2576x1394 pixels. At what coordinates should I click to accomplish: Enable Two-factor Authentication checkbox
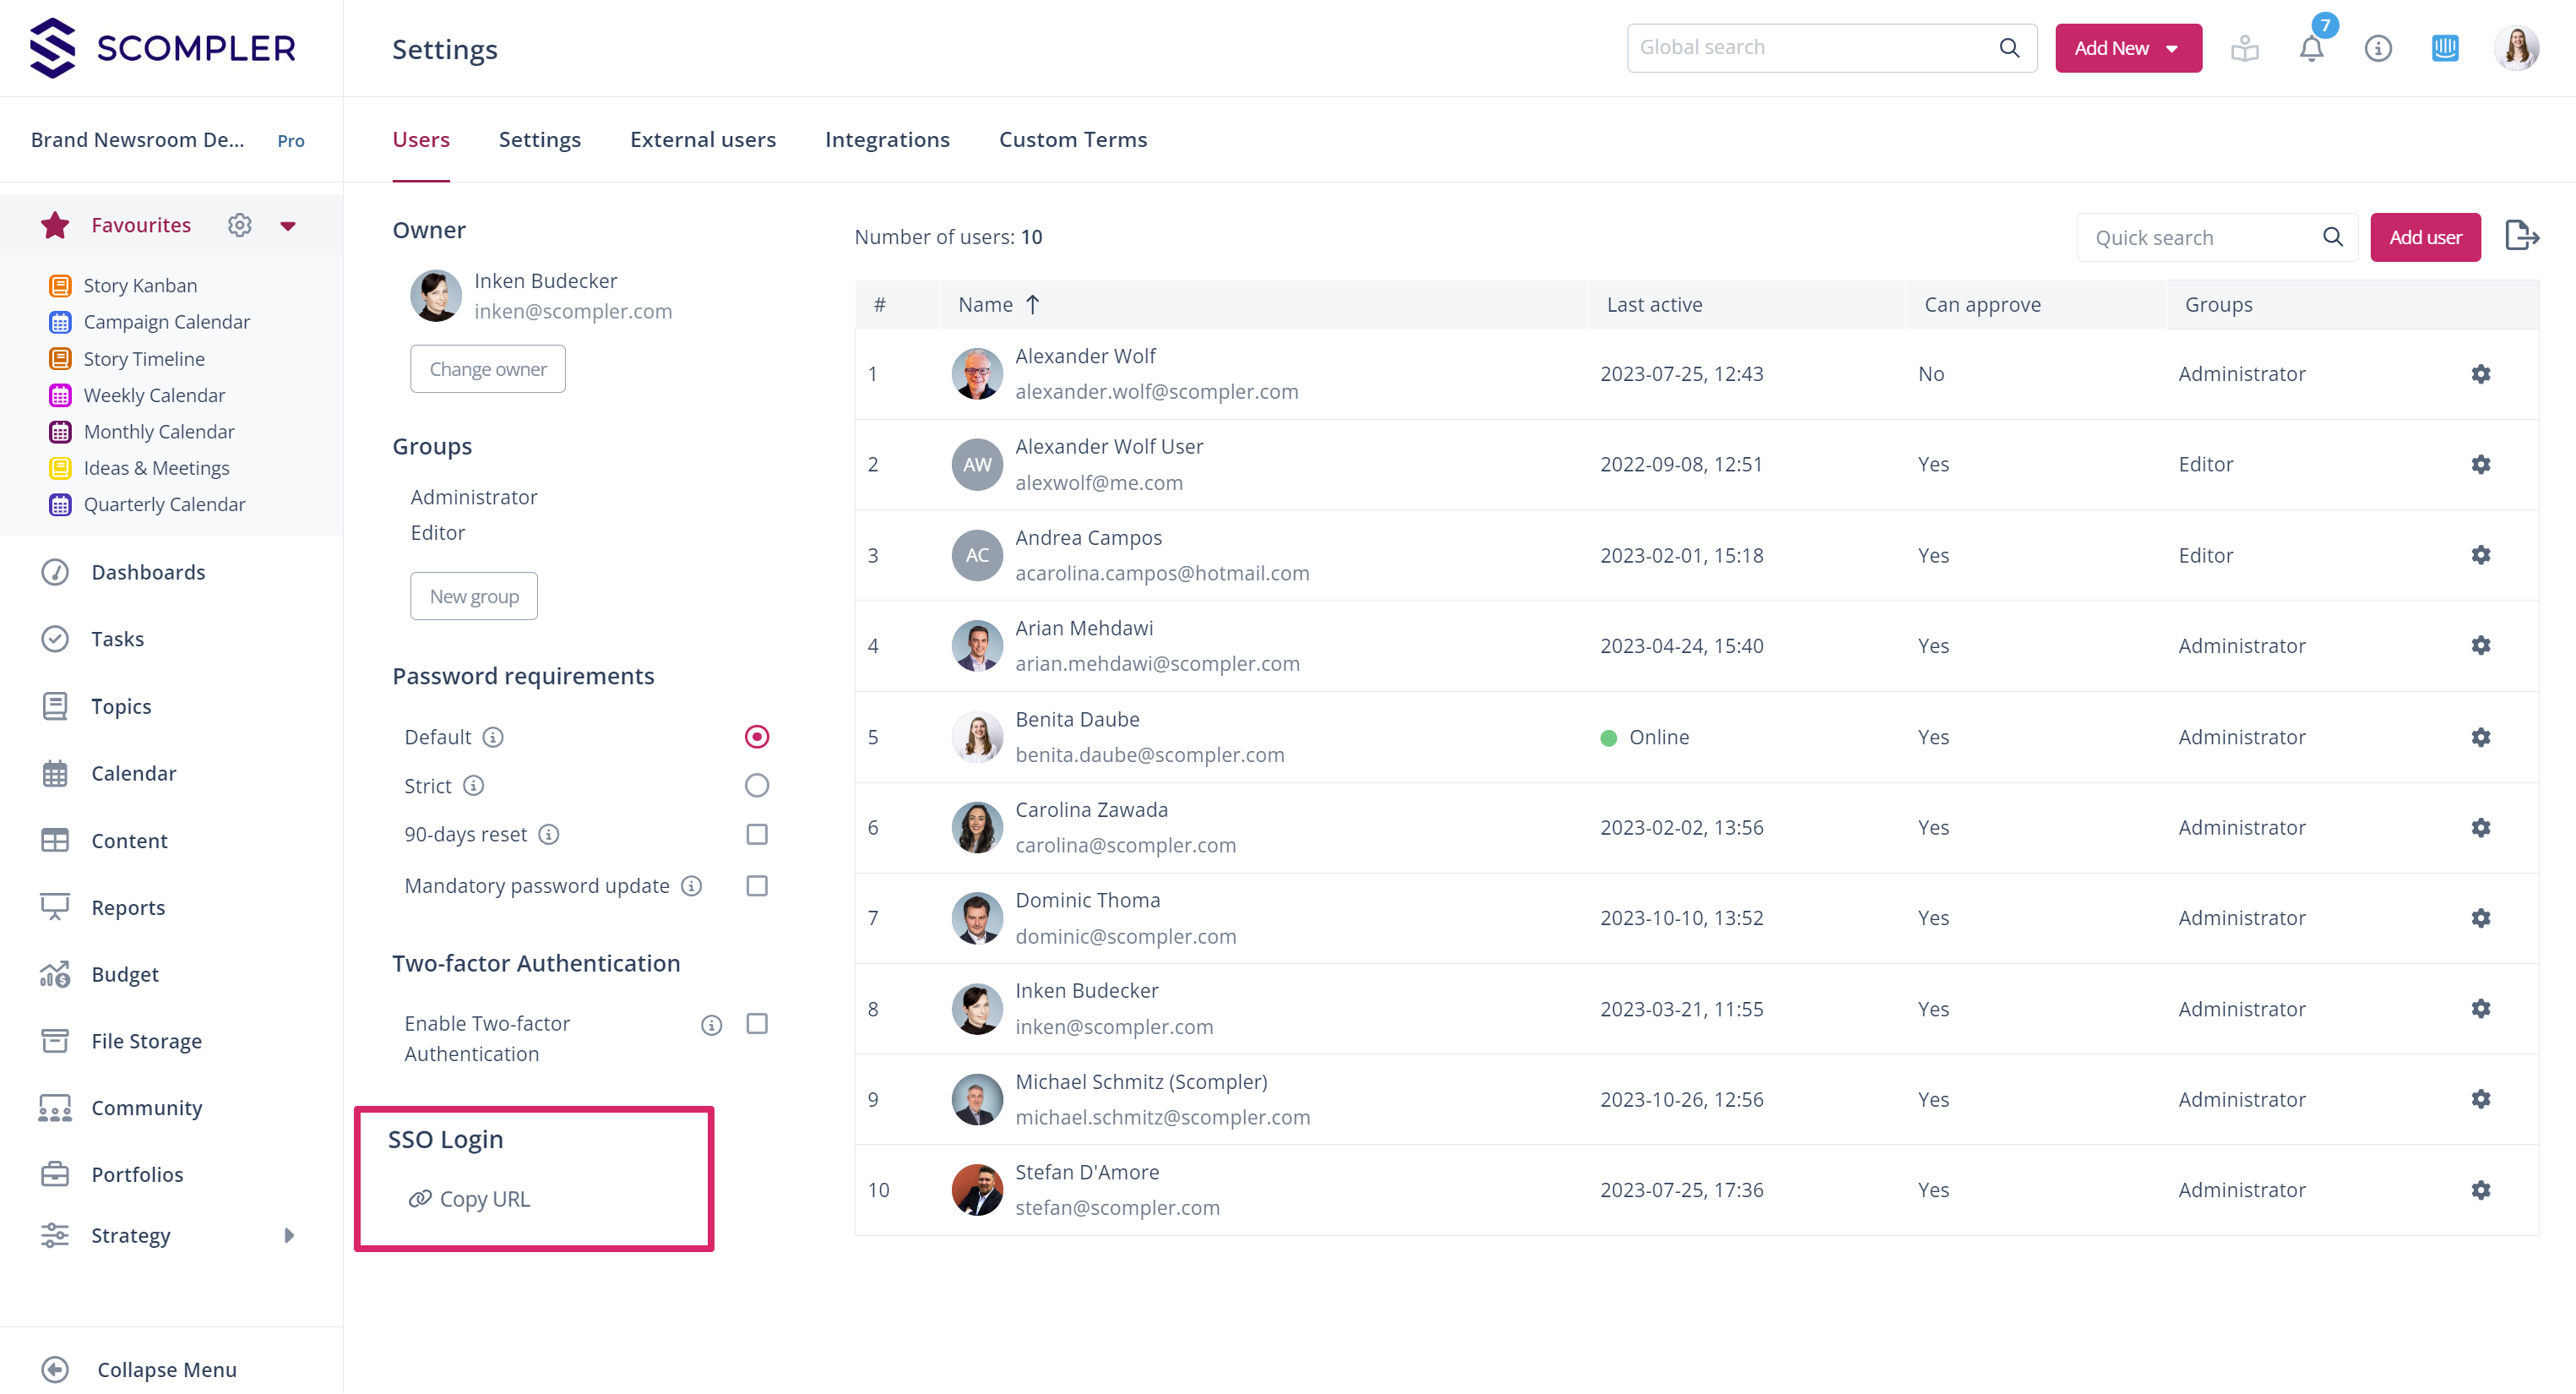[x=756, y=1024]
